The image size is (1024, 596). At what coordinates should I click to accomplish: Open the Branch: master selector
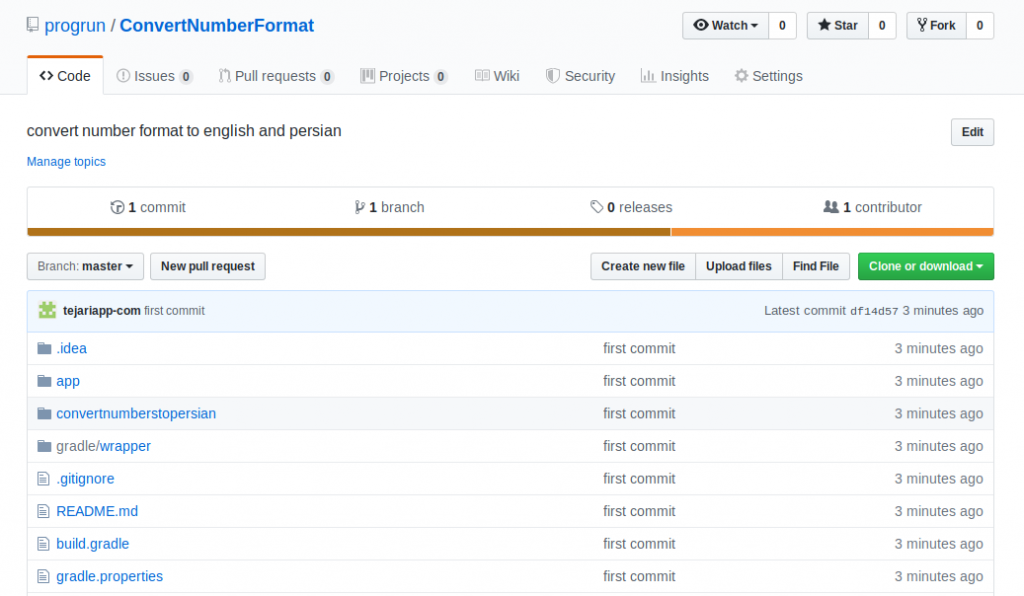85,266
